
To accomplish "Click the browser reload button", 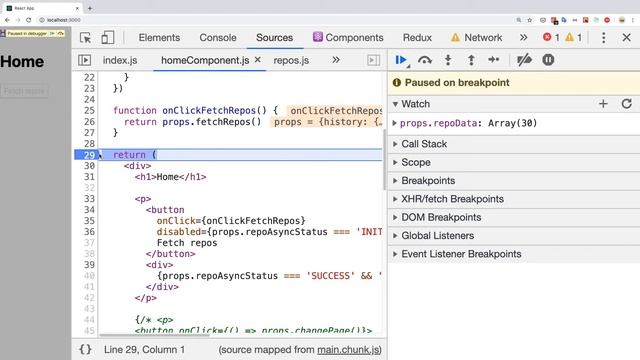I will tap(28, 20).
